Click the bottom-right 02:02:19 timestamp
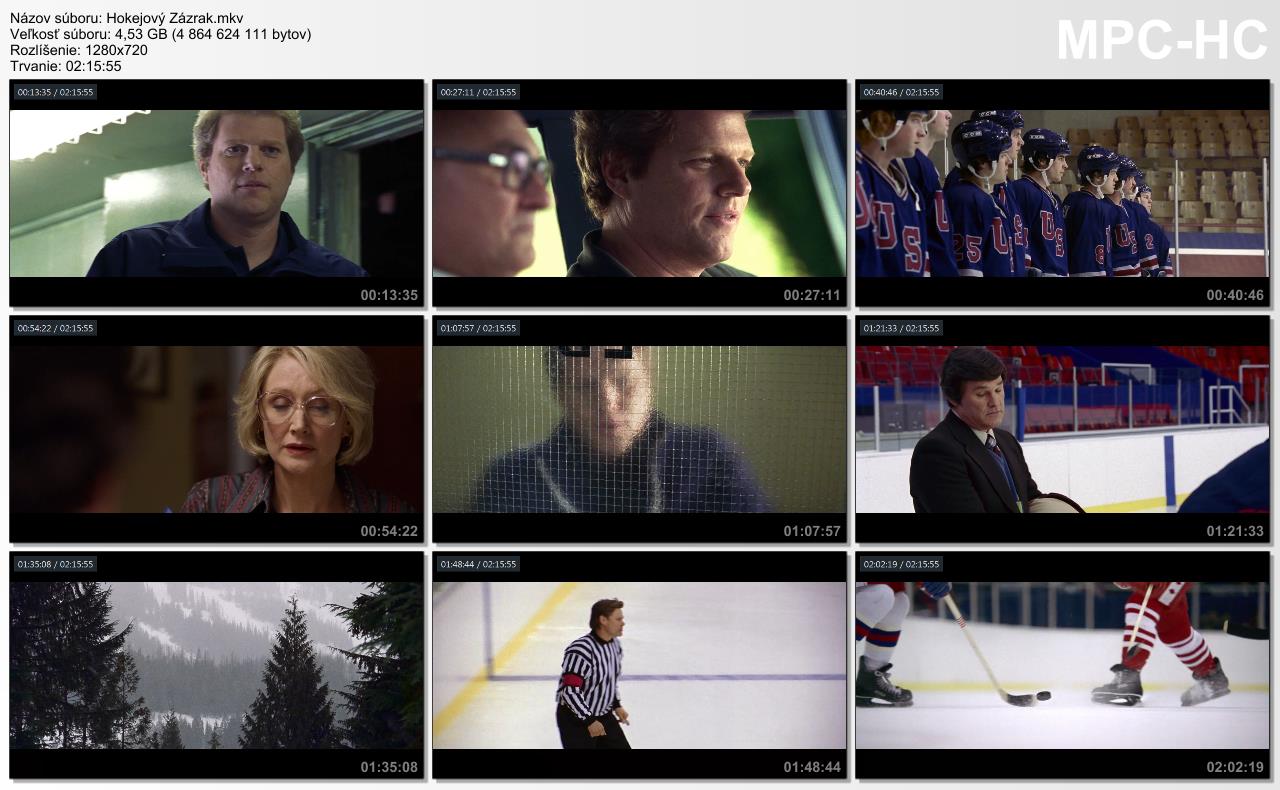Screen dimensions: 1280x790 [x=1234, y=767]
